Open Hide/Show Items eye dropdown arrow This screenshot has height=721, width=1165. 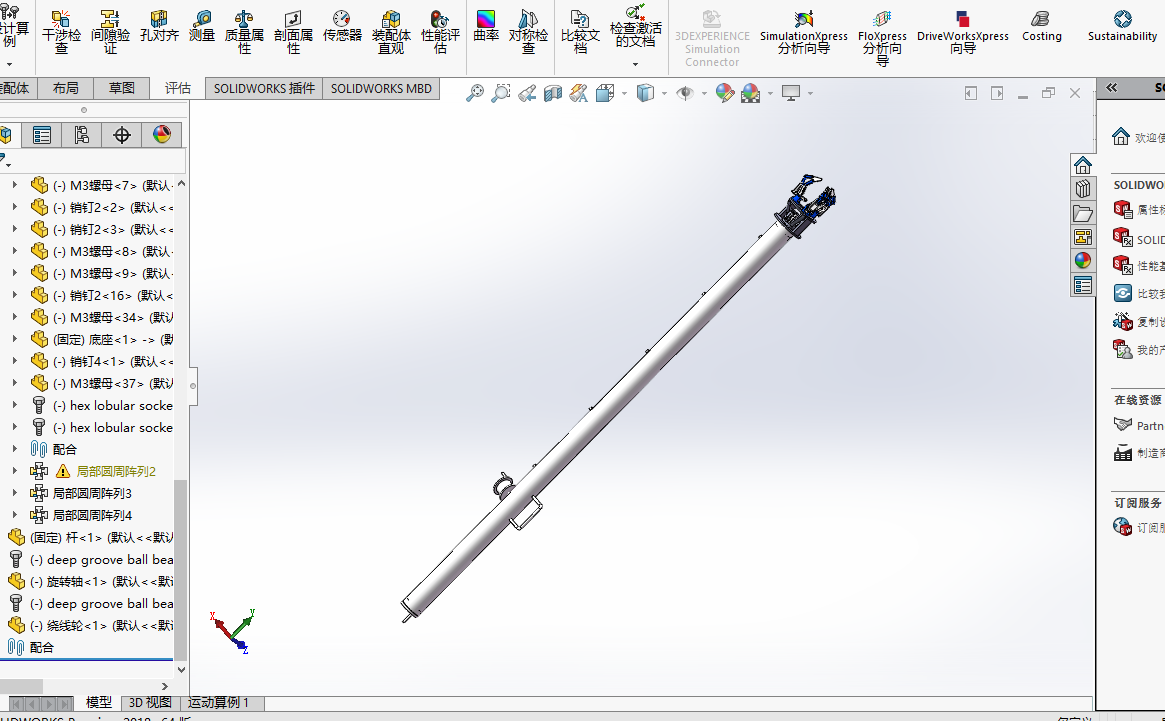(x=704, y=94)
